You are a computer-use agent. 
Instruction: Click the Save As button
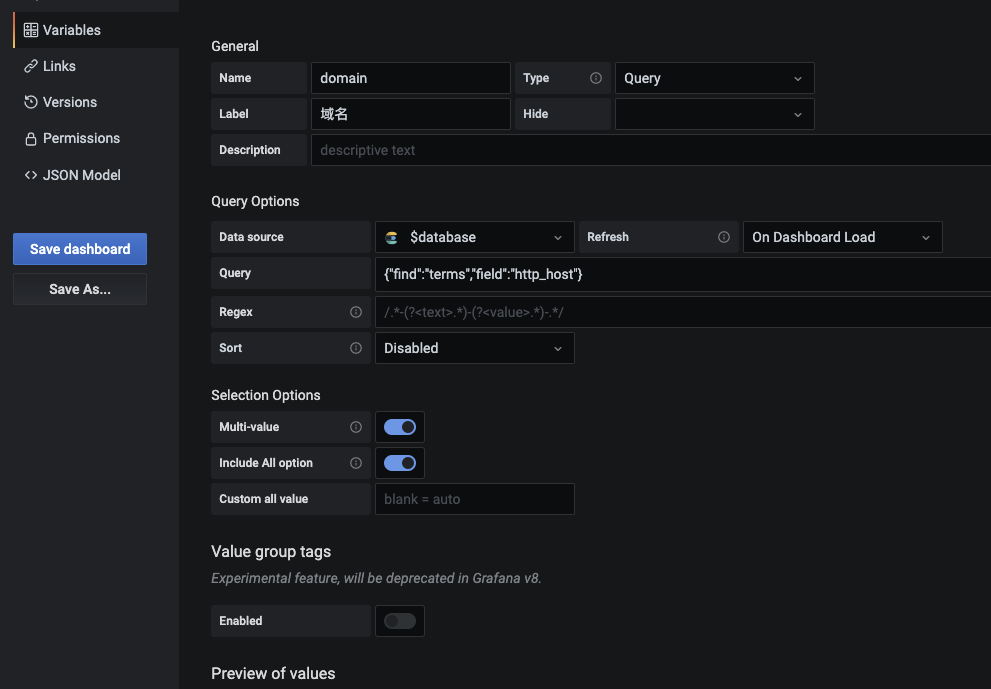[79, 288]
